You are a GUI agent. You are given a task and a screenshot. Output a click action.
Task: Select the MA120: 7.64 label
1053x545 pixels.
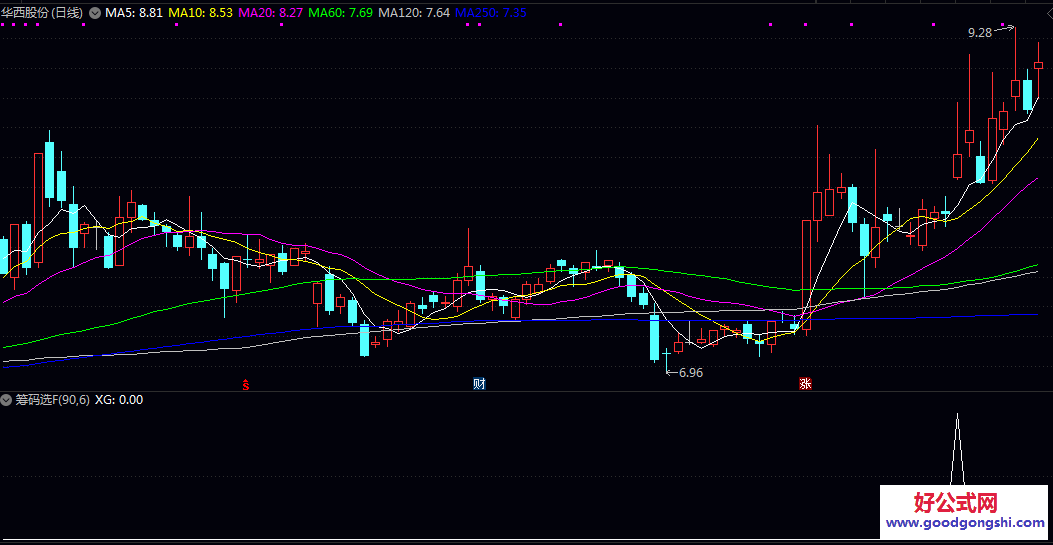414,12
